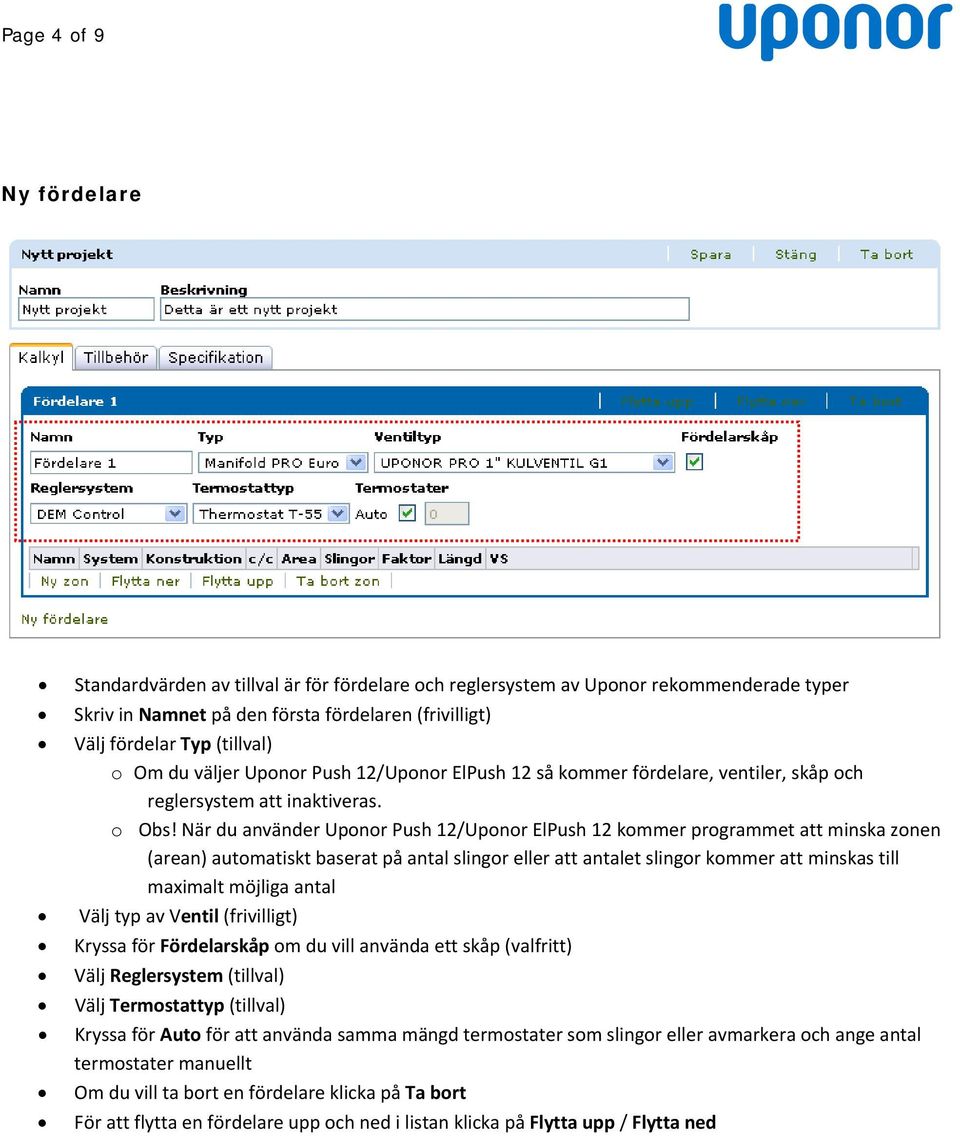
Task: Click Flytta upp in Fördelare 1 bar
Action: coord(657,401)
